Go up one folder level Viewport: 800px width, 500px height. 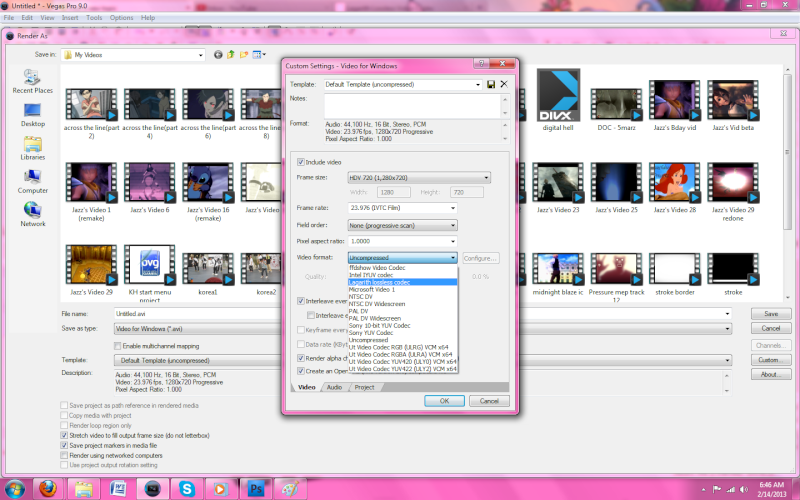coord(231,55)
